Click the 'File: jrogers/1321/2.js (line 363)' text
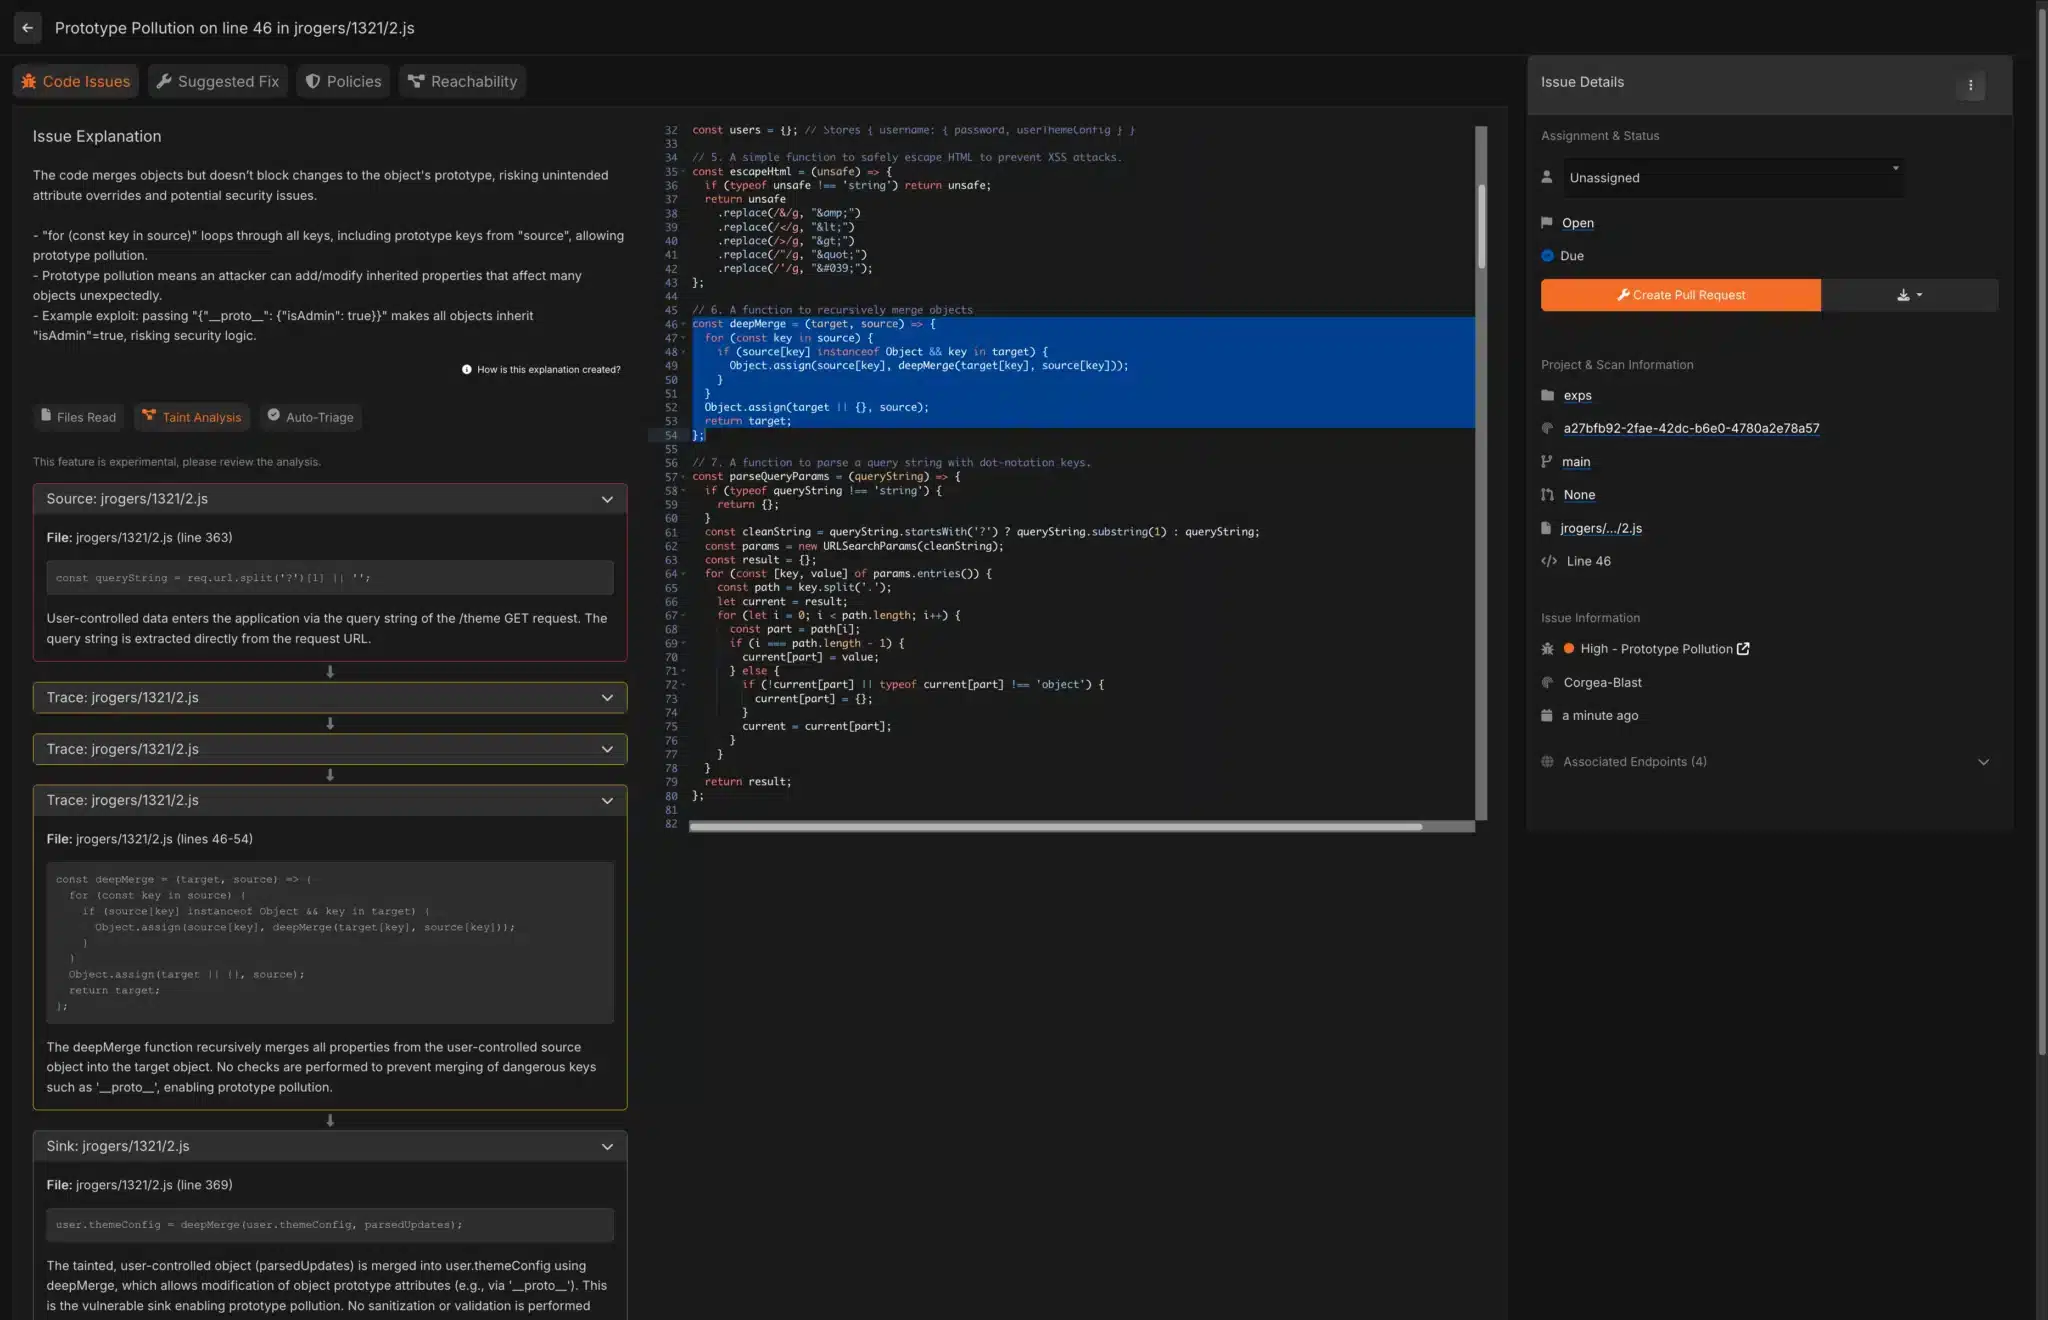The height and width of the screenshot is (1320, 2048). 139,538
